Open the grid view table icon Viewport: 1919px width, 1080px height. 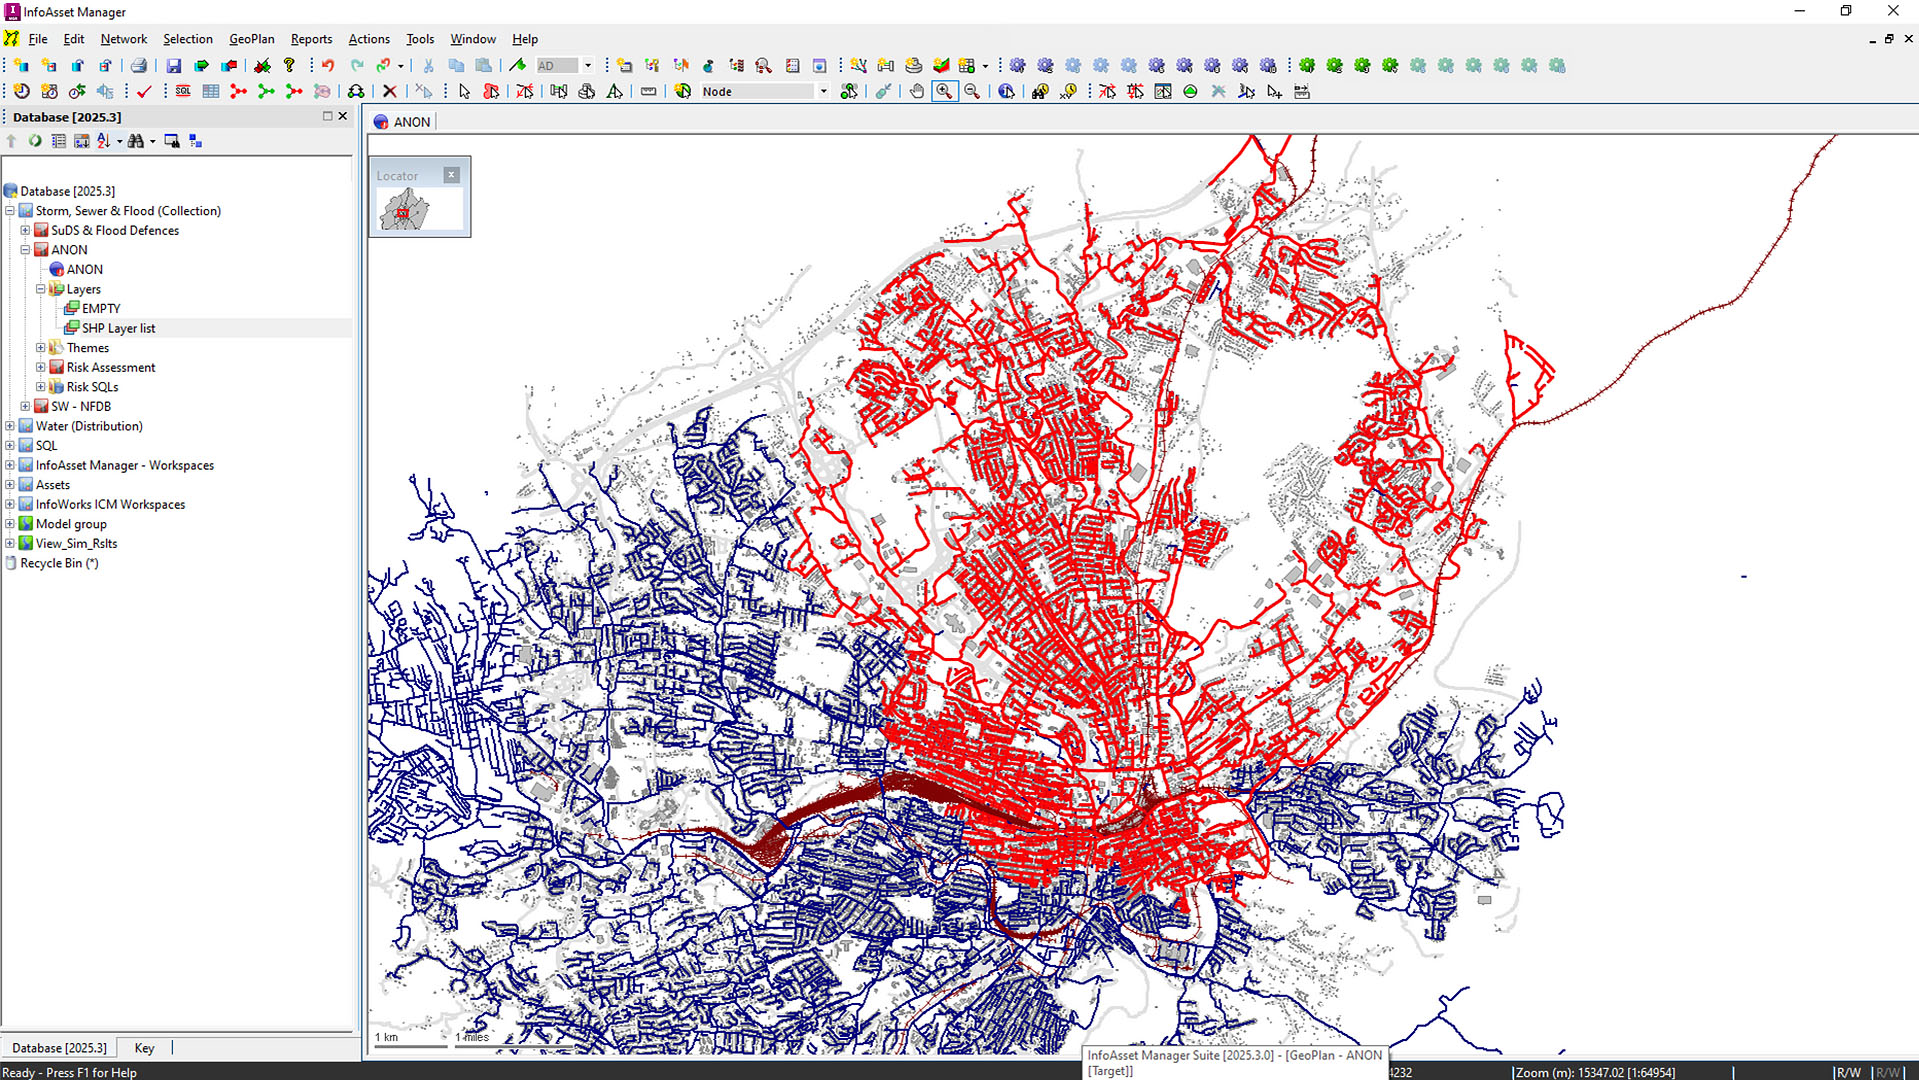pyautogui.click(x=211, y=92)
